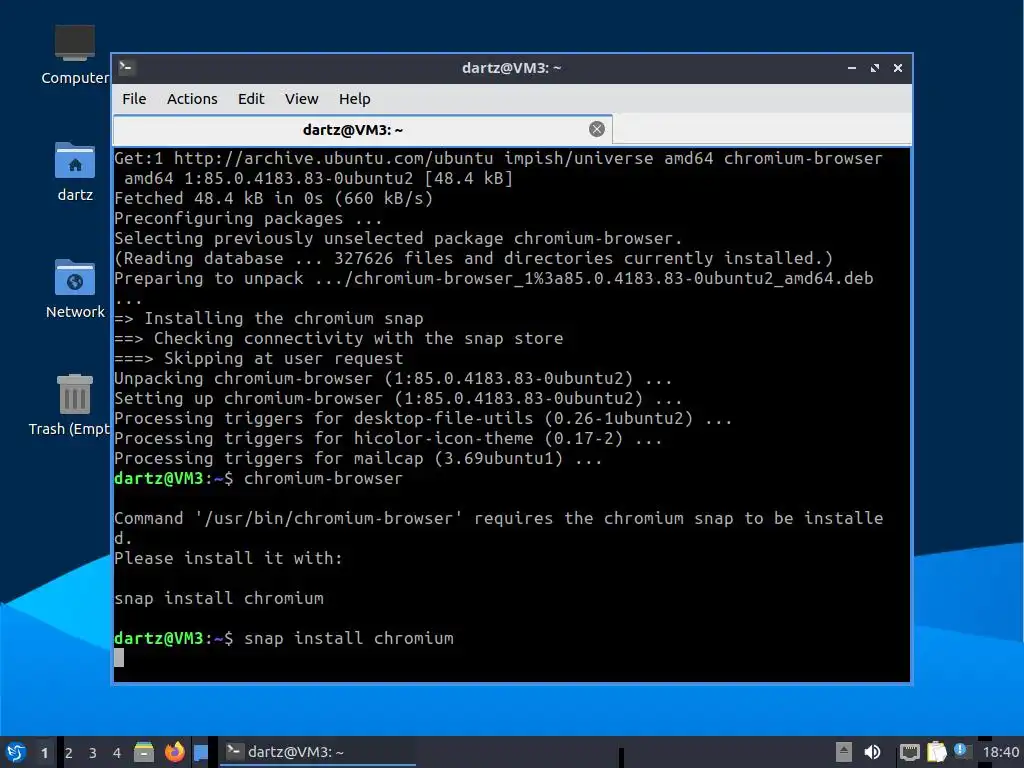
Task: Launch the file manager from the panel
Action: pos(144,752)
